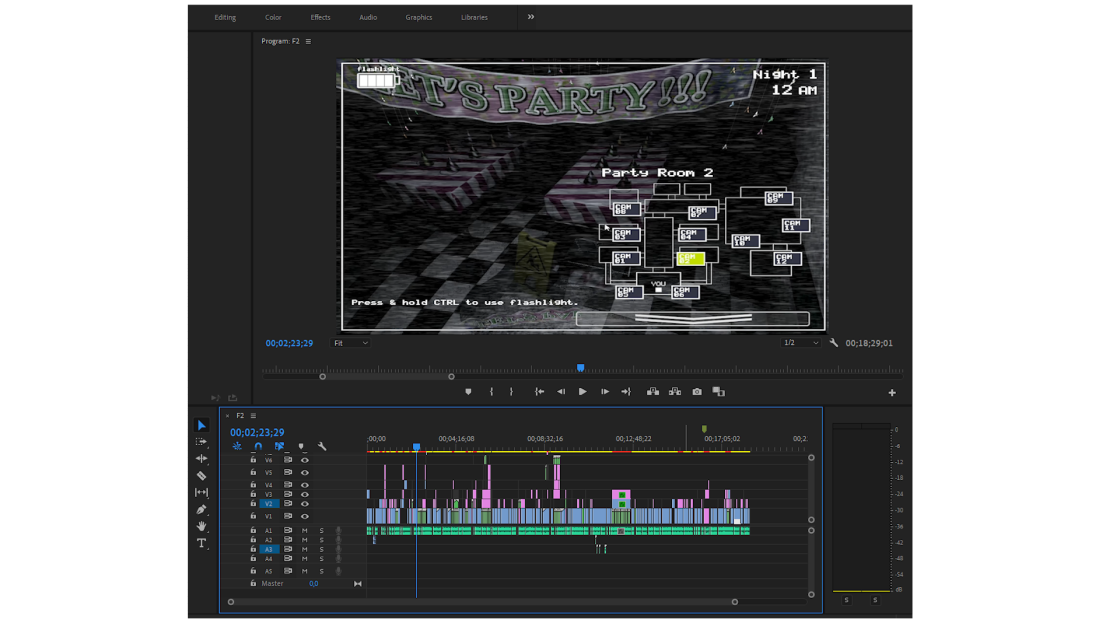Mute audio track A4
1120x630 pixels.
[x=304, y=559]
